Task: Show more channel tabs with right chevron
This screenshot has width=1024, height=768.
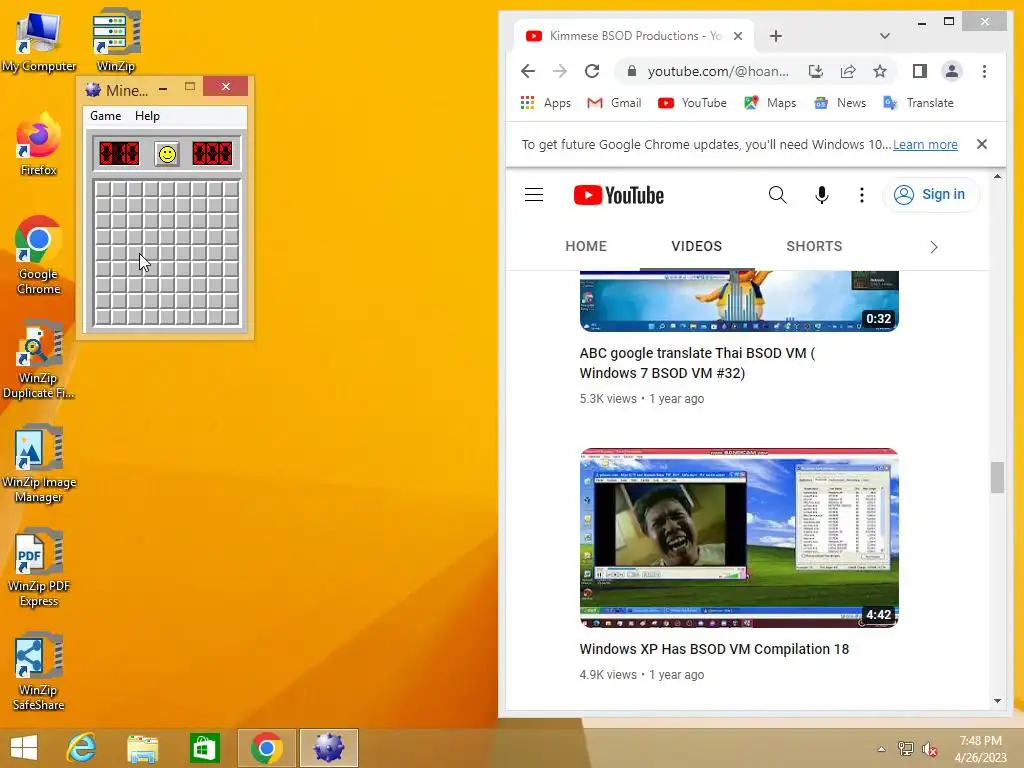Action: coord(934,247)
